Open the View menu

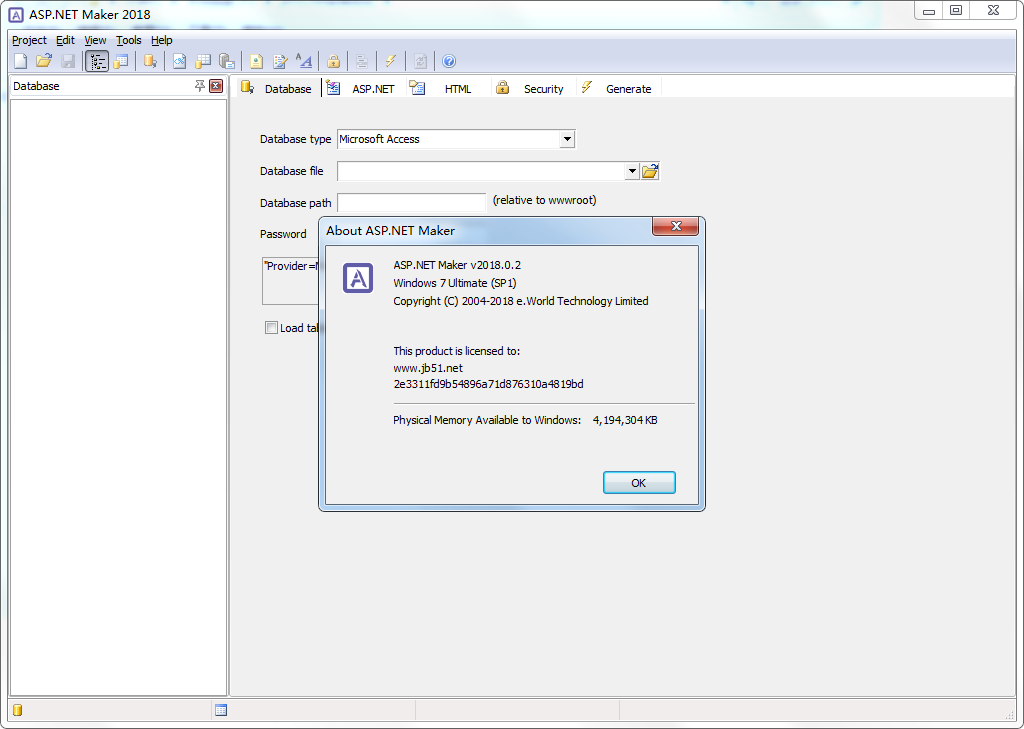click(x=95, y=40)
